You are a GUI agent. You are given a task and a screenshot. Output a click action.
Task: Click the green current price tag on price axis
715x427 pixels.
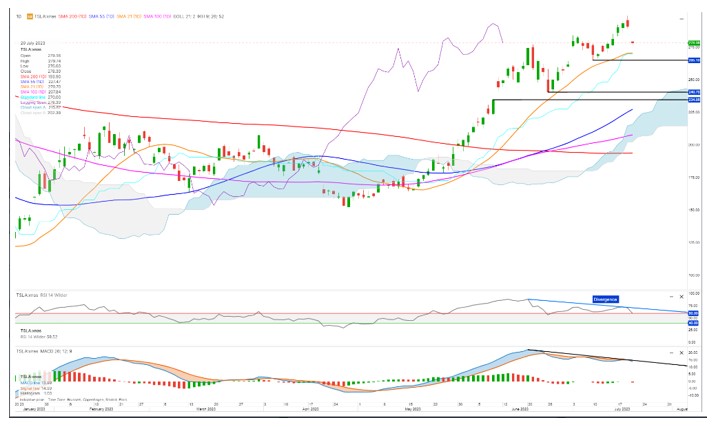click(x=694, y=42)
